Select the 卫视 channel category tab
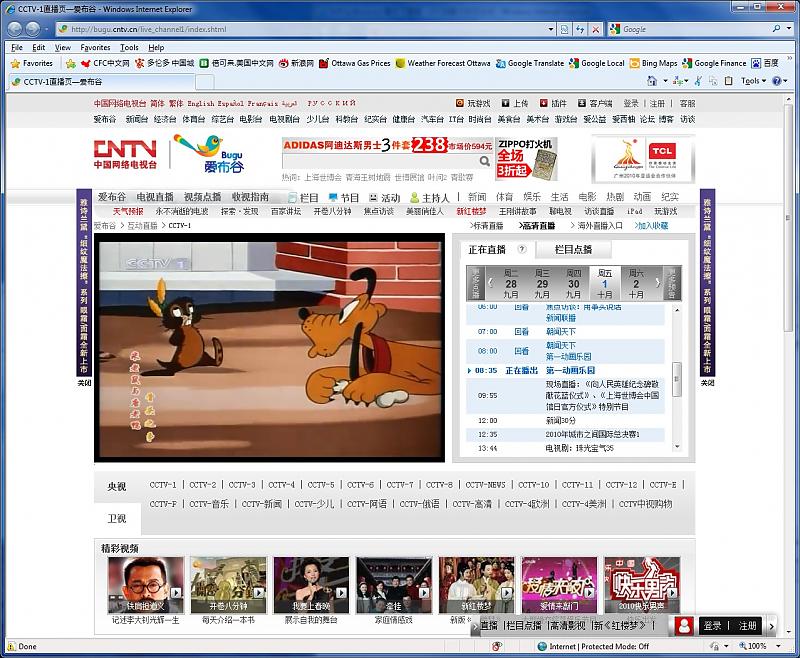800x658 pixels. pyautogui.click(x=117, y=519)
